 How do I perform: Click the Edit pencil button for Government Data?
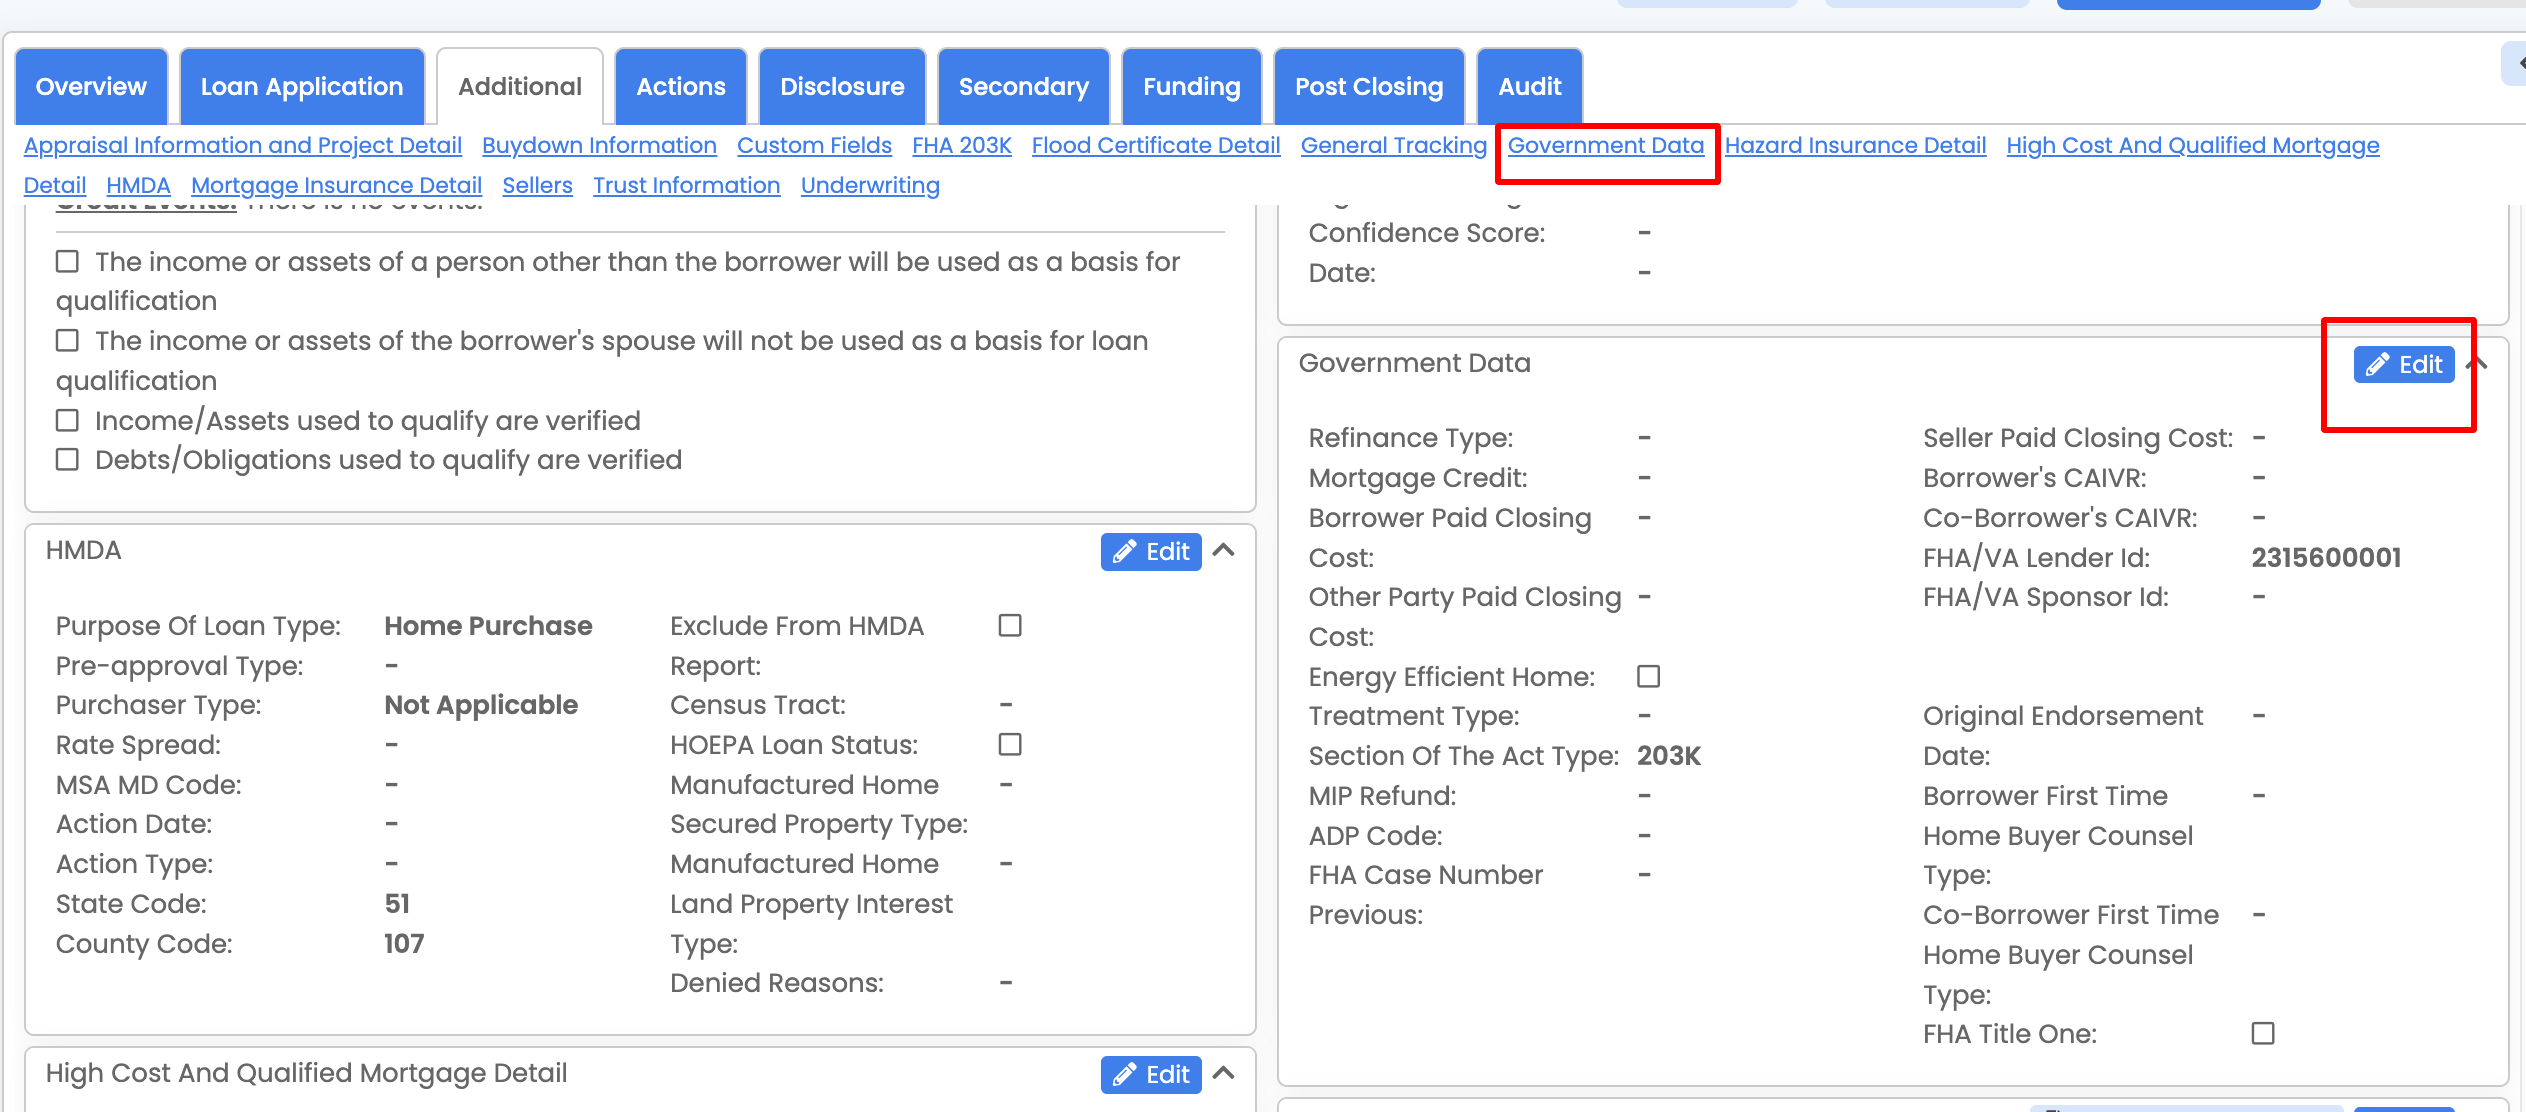(2403, 365)
